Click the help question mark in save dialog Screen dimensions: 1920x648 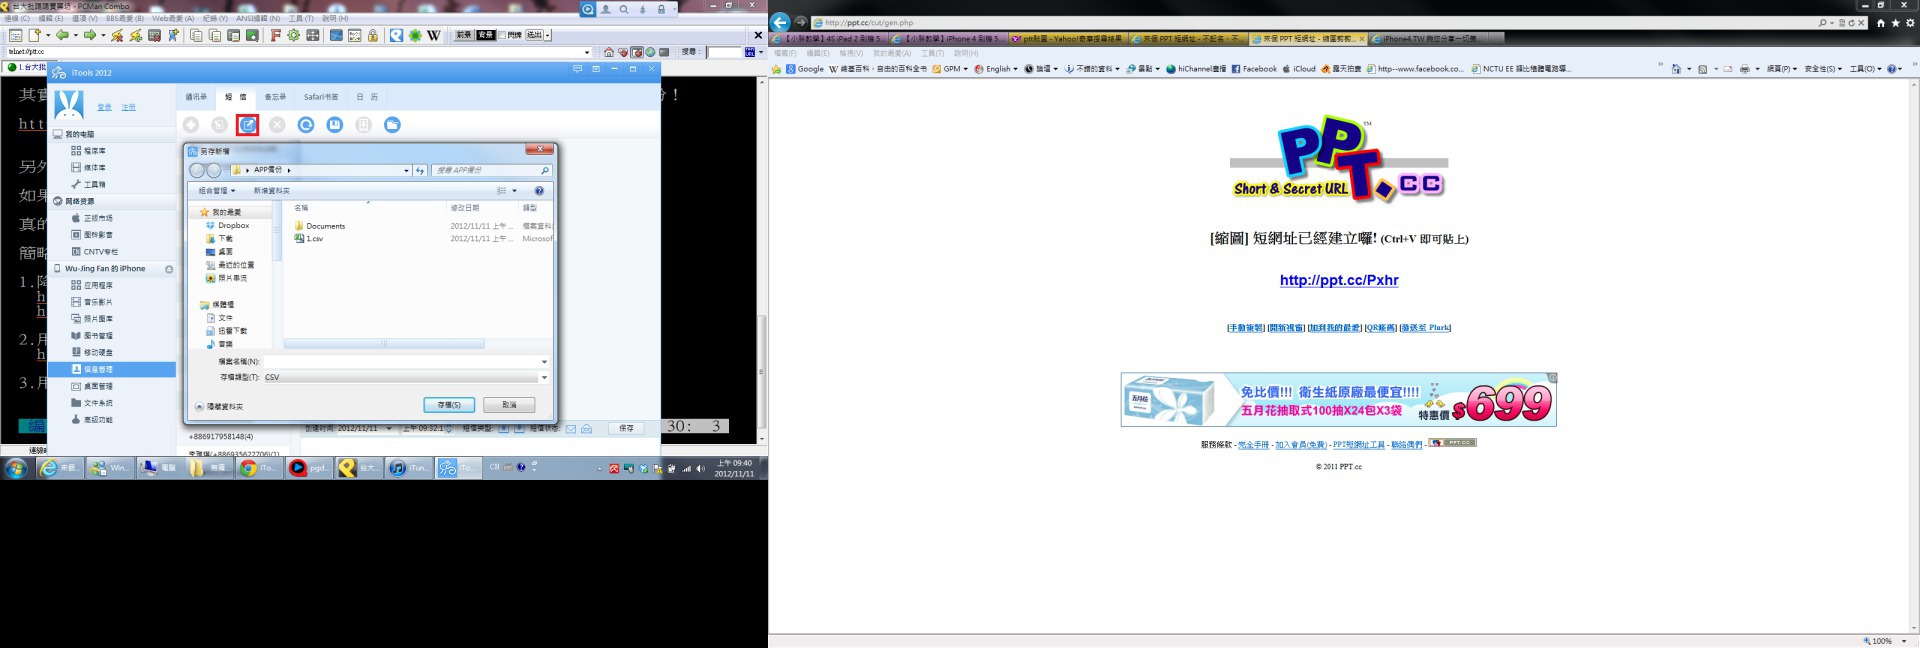point(539,191)
